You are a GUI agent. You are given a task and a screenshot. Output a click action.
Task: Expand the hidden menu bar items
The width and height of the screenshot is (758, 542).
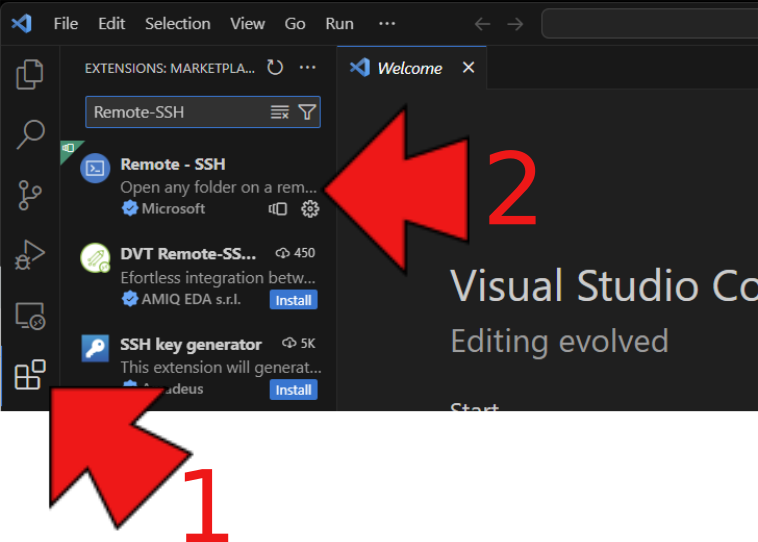point(387,23)
